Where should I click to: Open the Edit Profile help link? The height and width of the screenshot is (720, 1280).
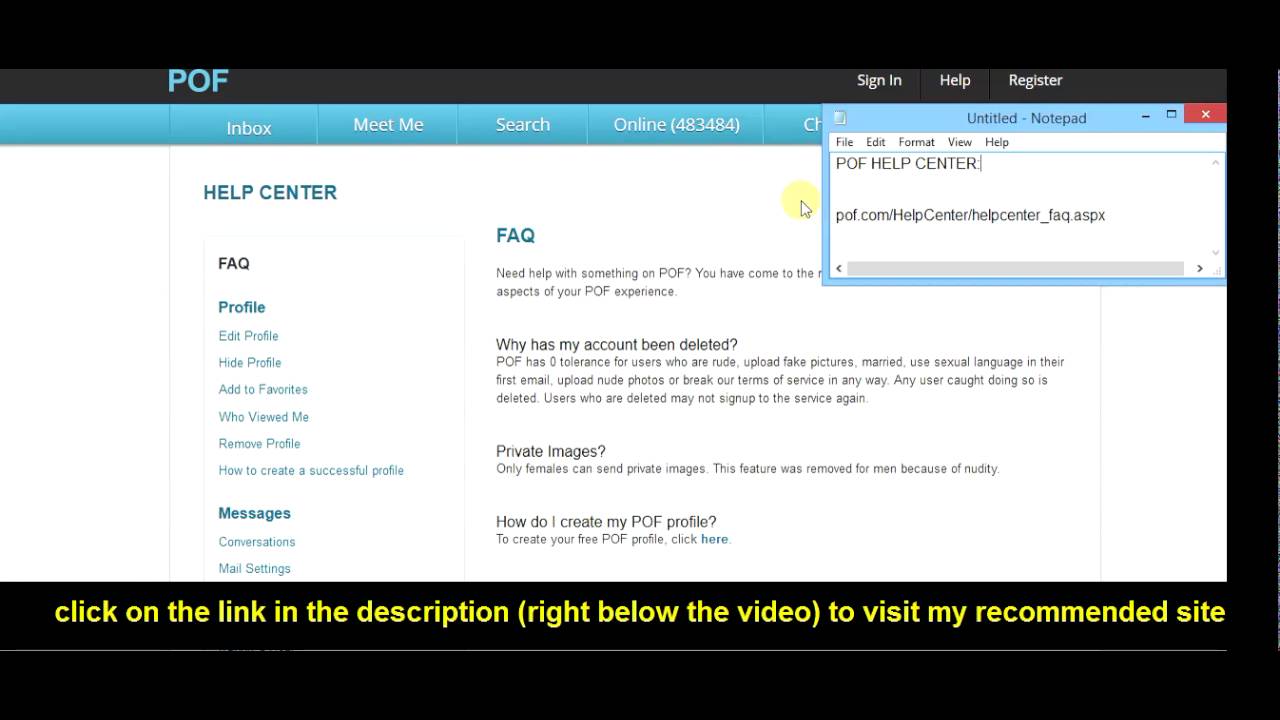pyautogui.click(x=249, y=336)
